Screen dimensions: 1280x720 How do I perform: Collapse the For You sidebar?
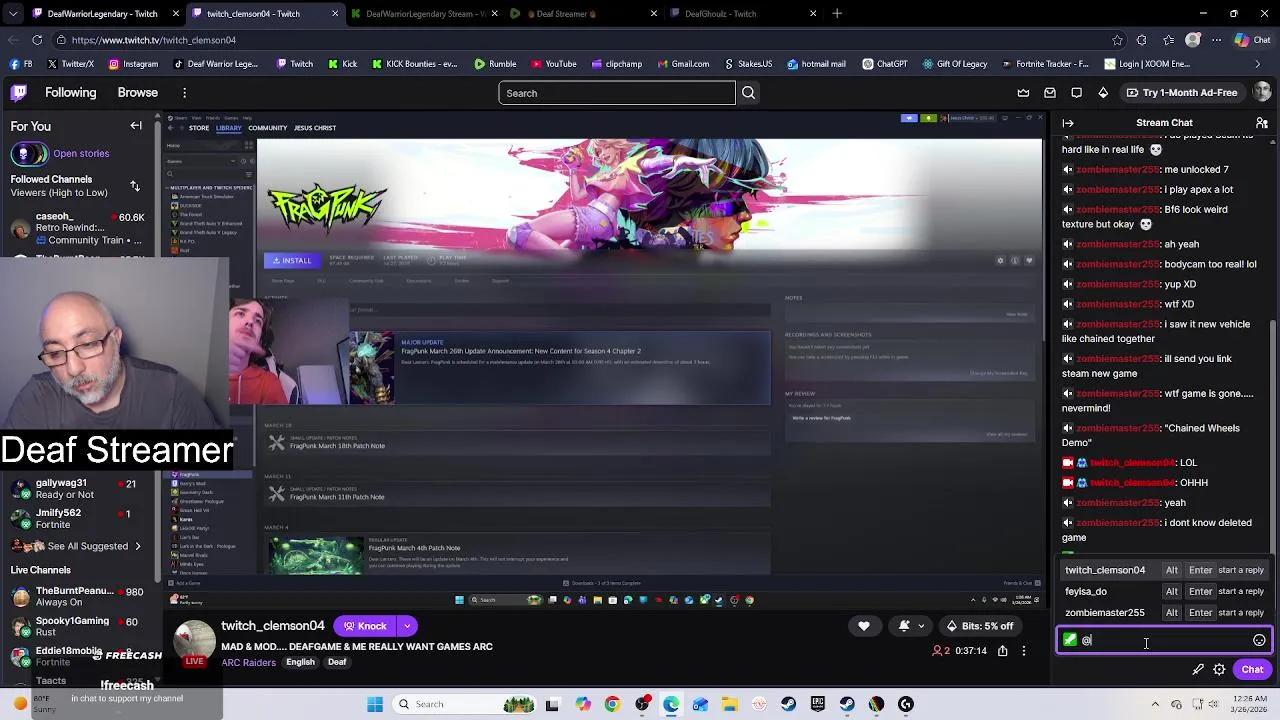[136, 126]
